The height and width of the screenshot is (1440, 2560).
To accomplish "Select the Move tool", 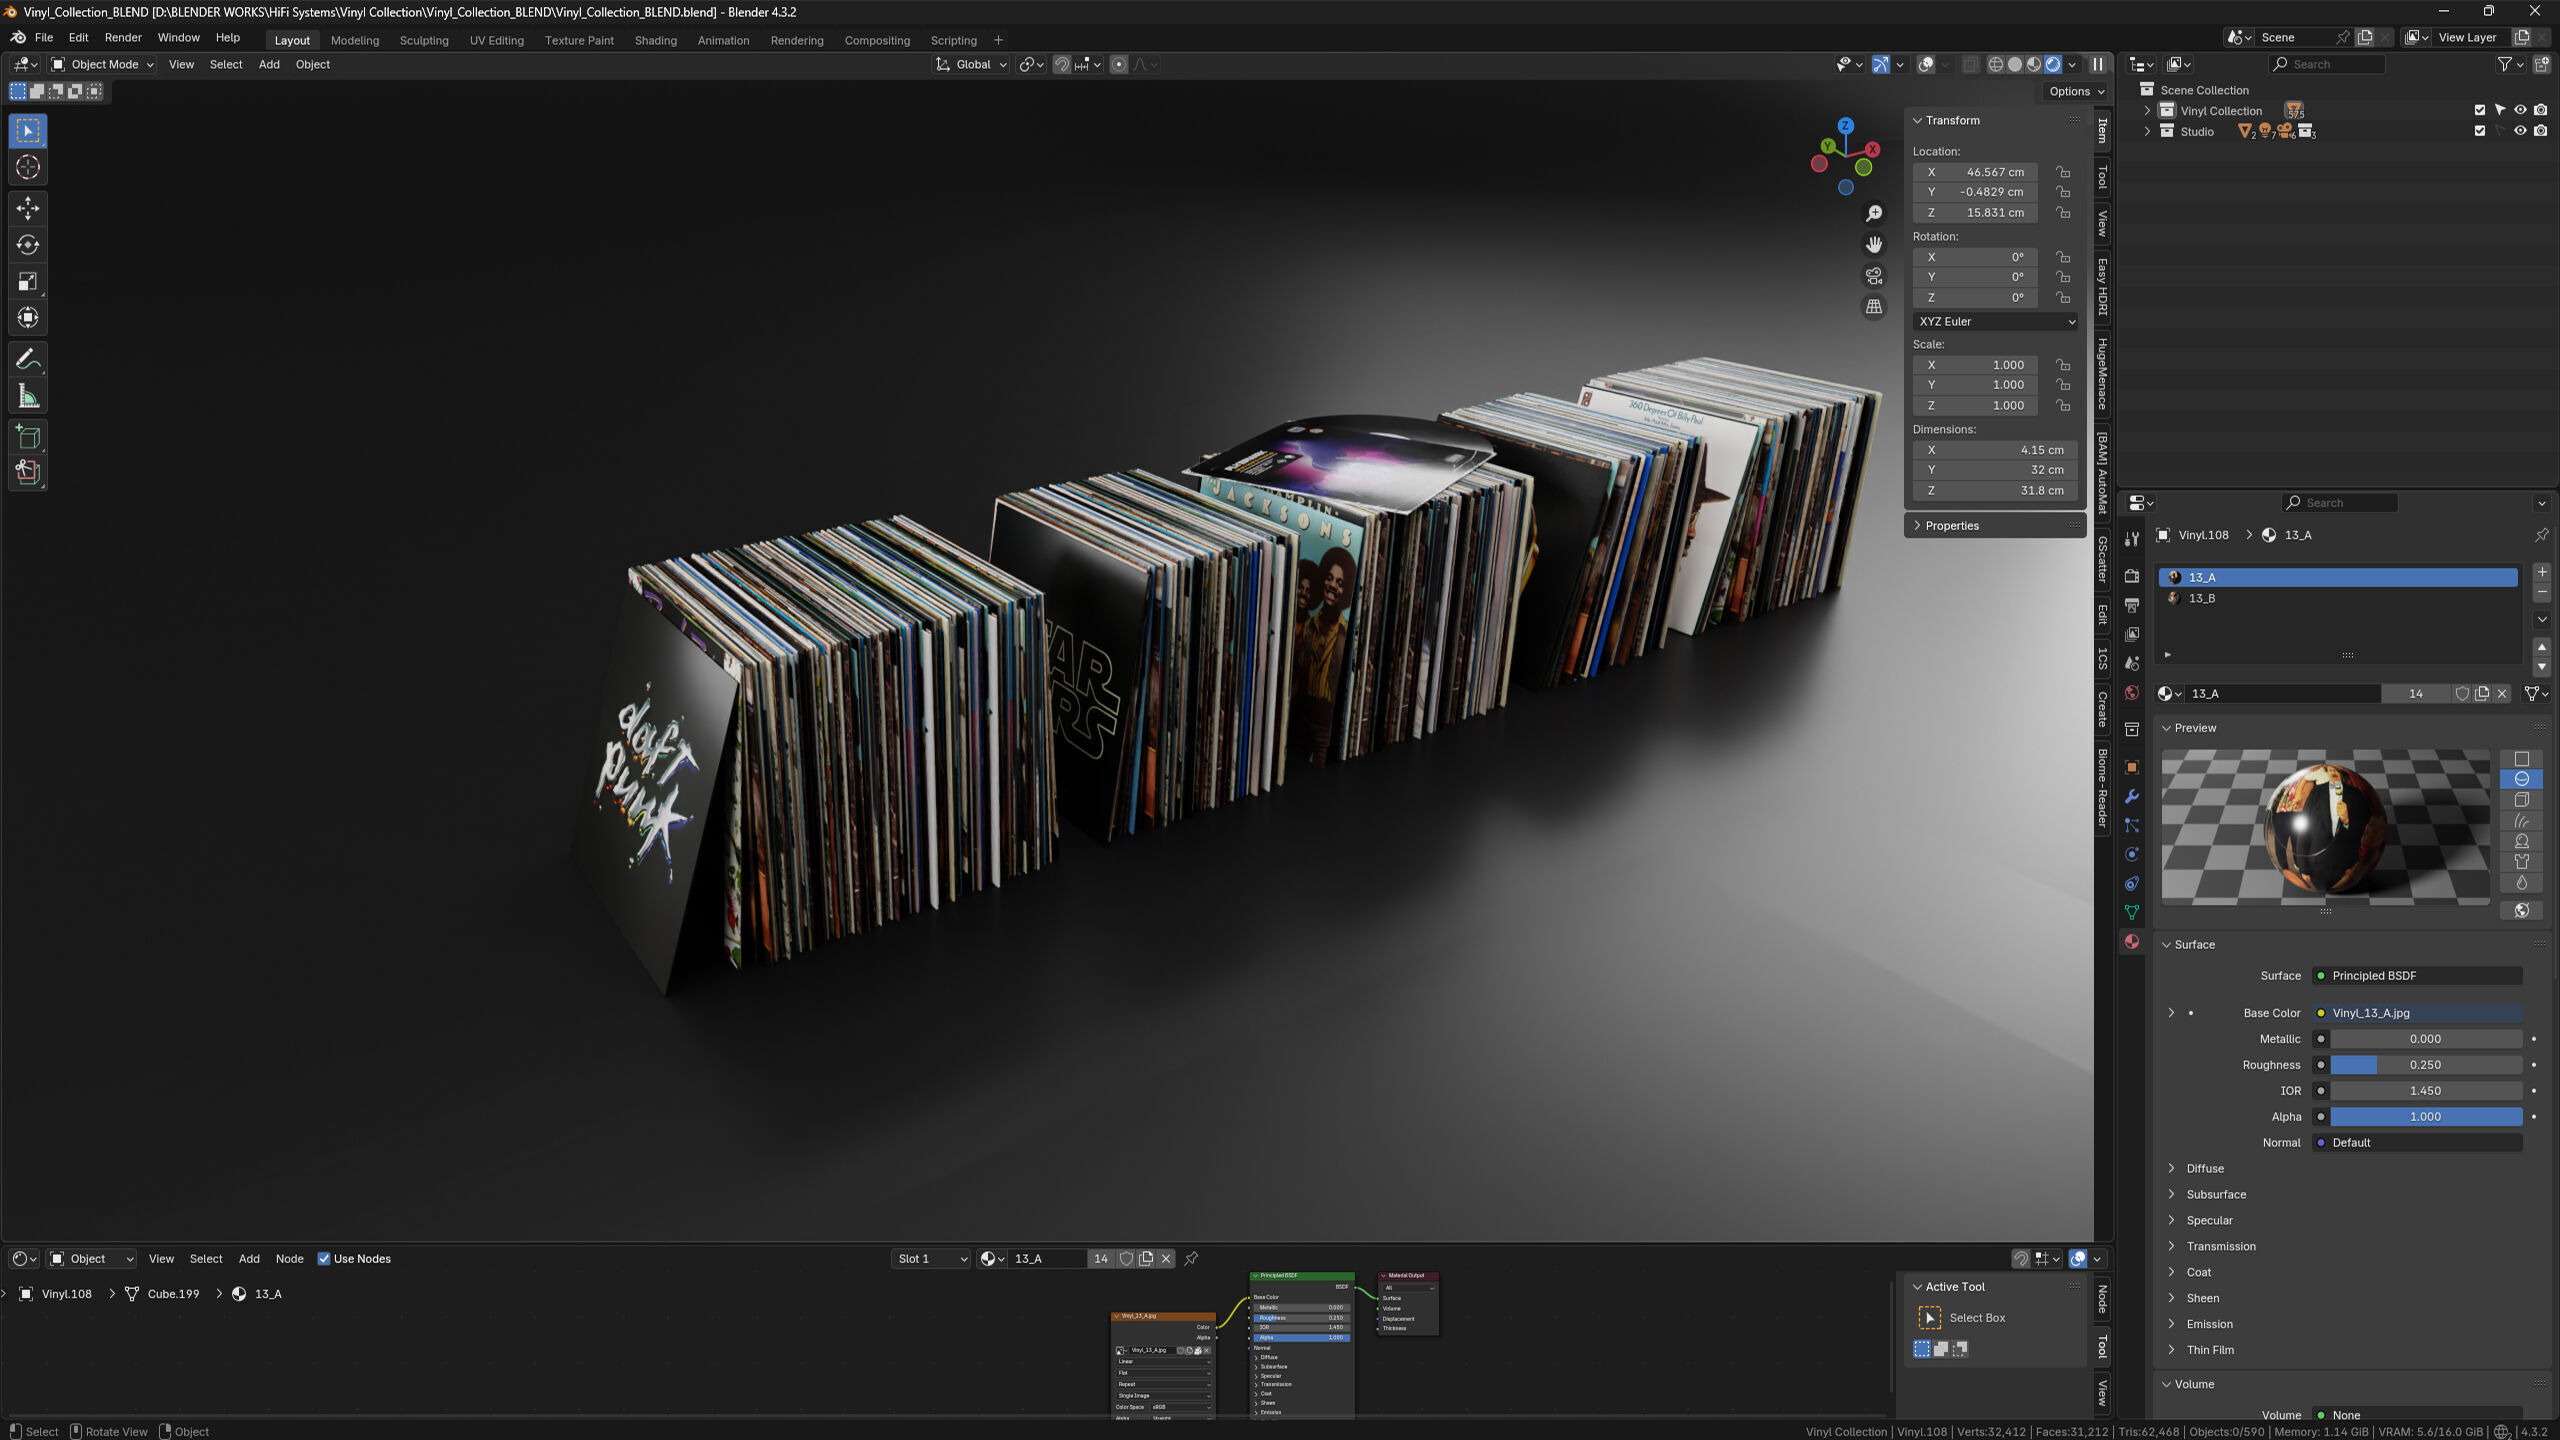I will 28,208.
